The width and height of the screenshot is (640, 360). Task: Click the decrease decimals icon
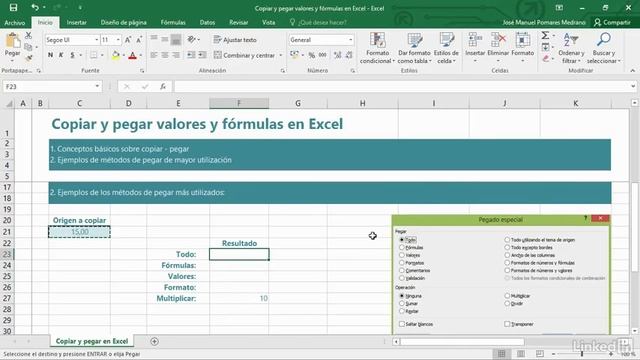[x=349, y=55]
